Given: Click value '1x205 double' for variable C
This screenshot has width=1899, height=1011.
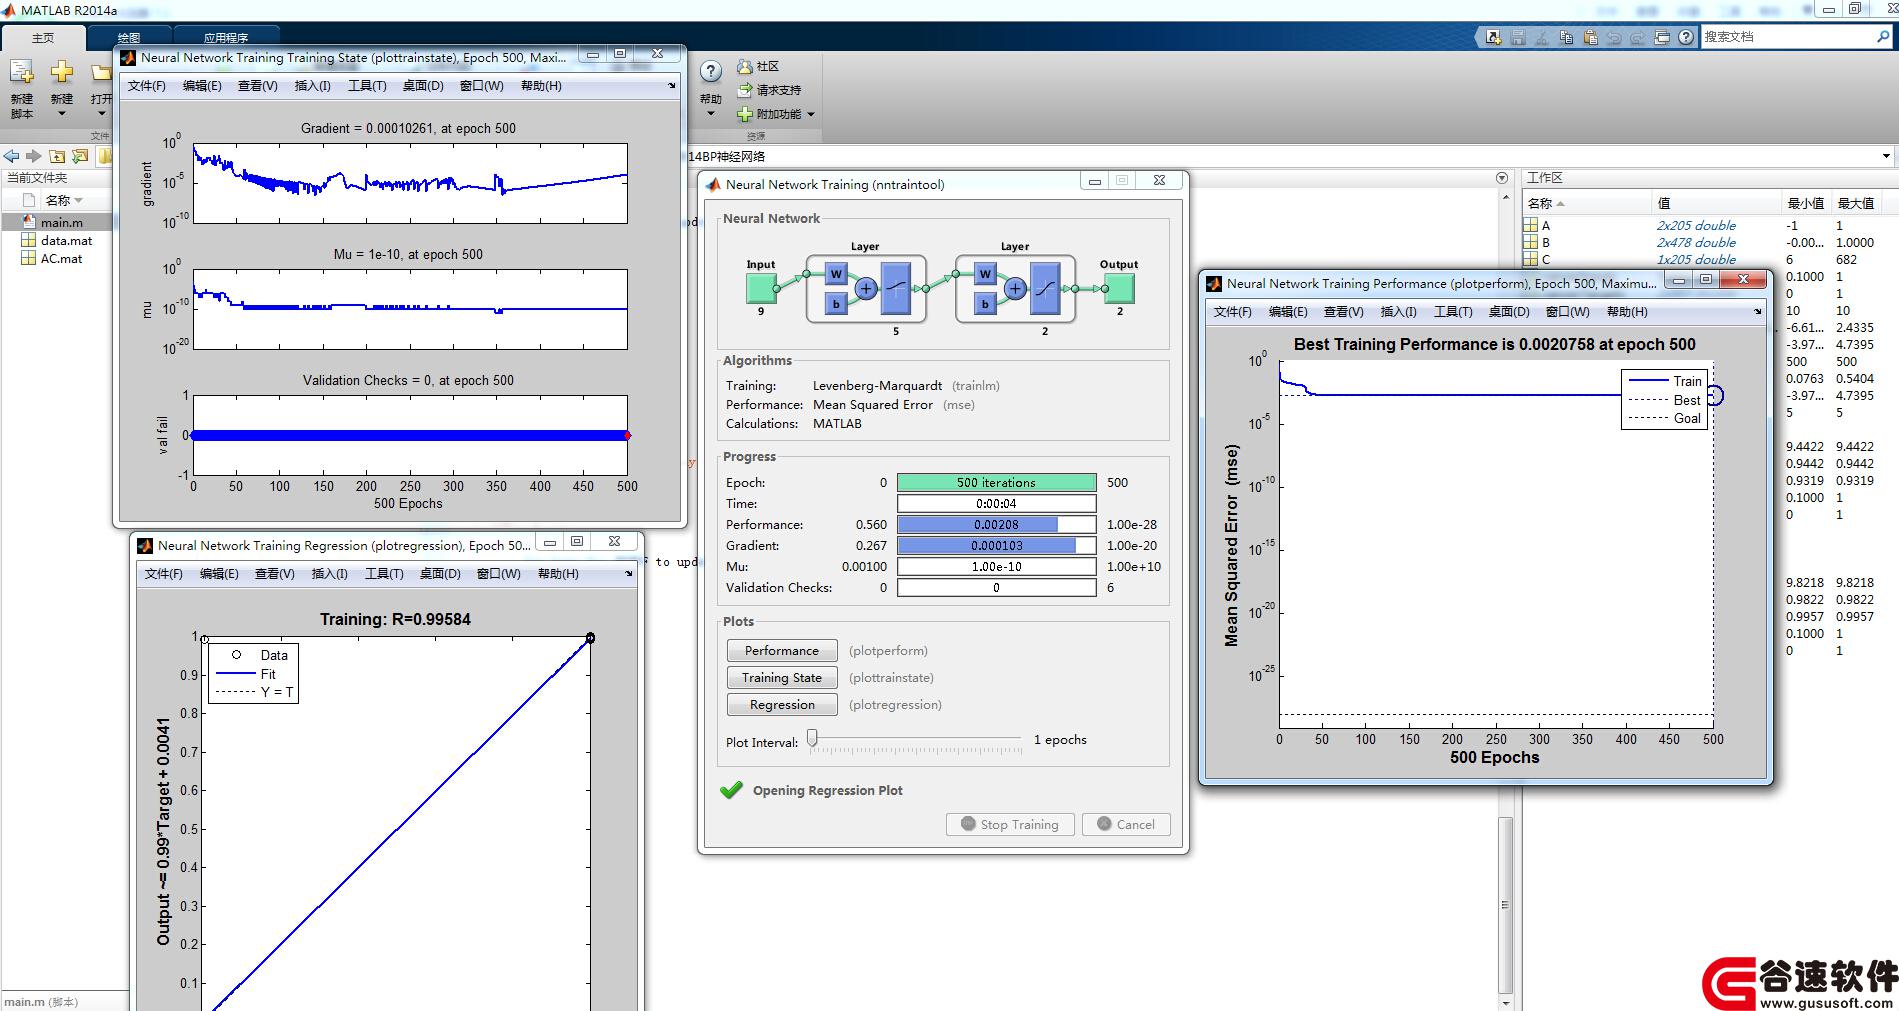Looking at the screenshot, I should click(1696, 260).
